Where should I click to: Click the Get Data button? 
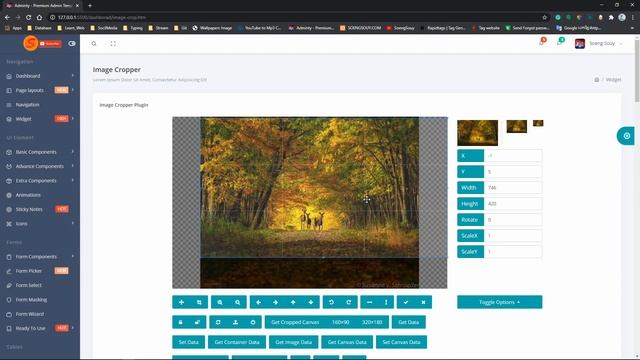tap(409, 322)
